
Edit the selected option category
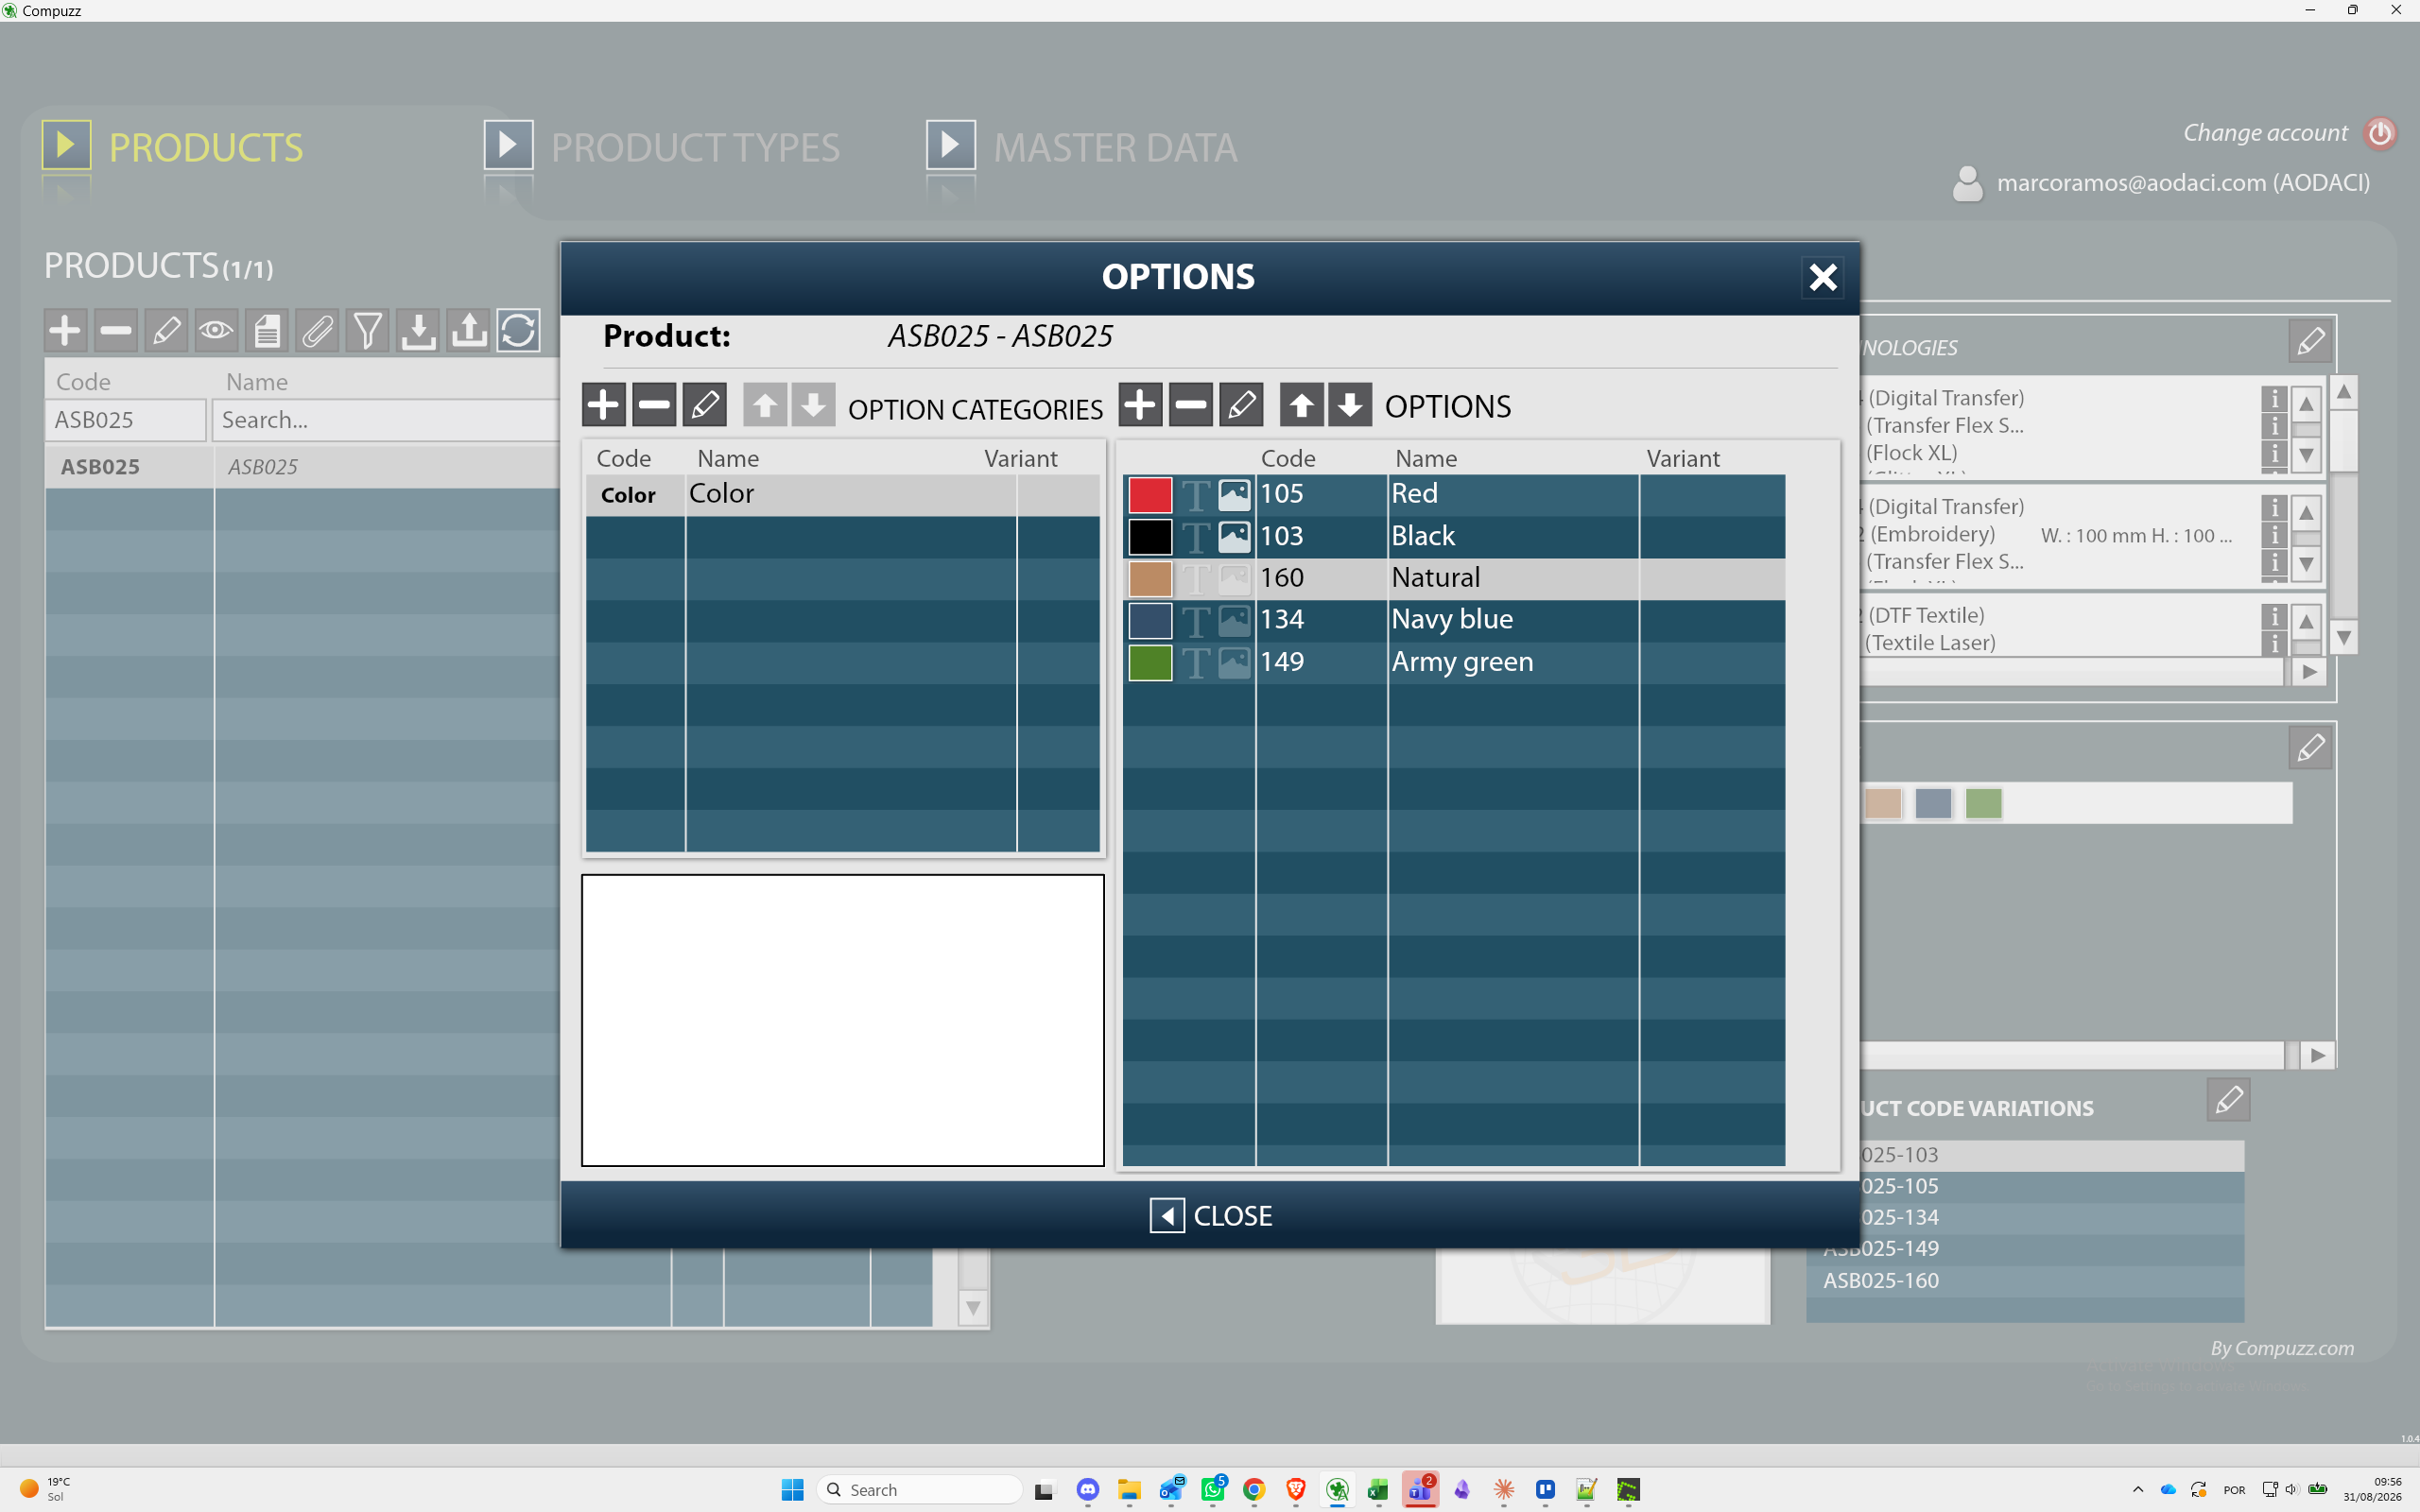click(704, 405)
